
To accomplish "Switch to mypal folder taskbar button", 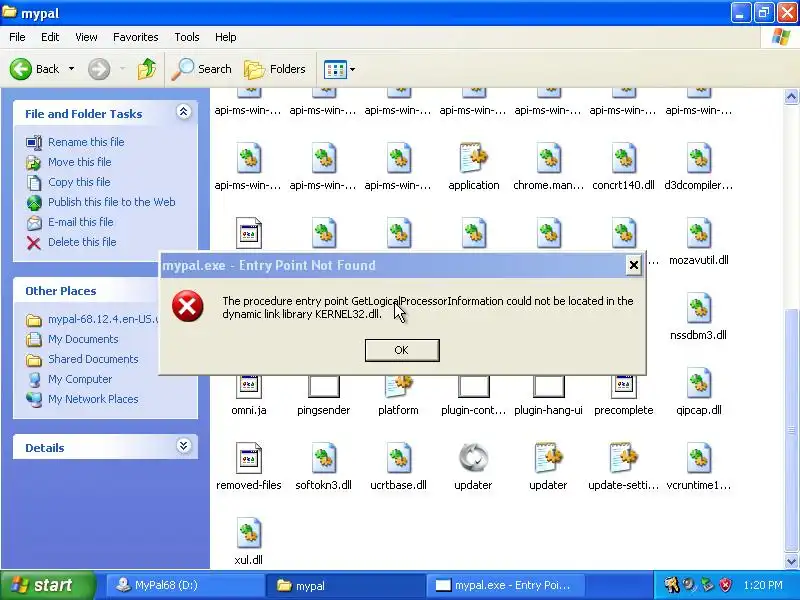I will (345, 585).
